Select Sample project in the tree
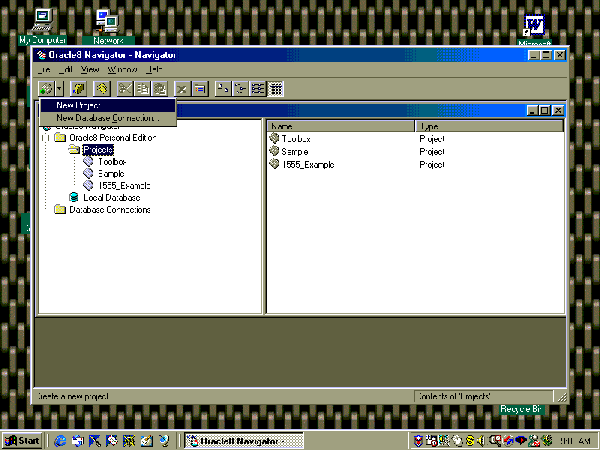This screenshot has height=450, width=600. click(111, 174)
